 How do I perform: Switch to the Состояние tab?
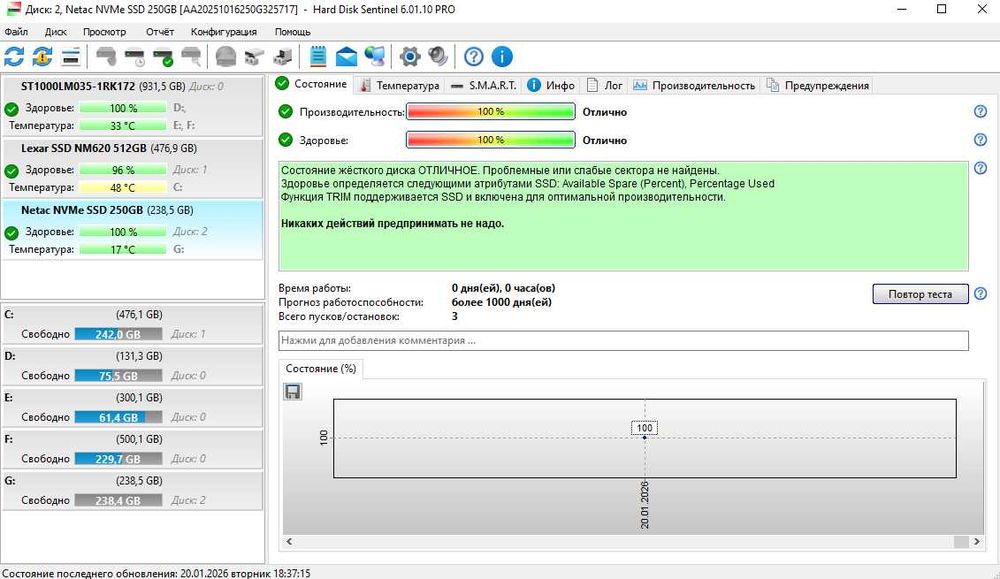[312, 84]
